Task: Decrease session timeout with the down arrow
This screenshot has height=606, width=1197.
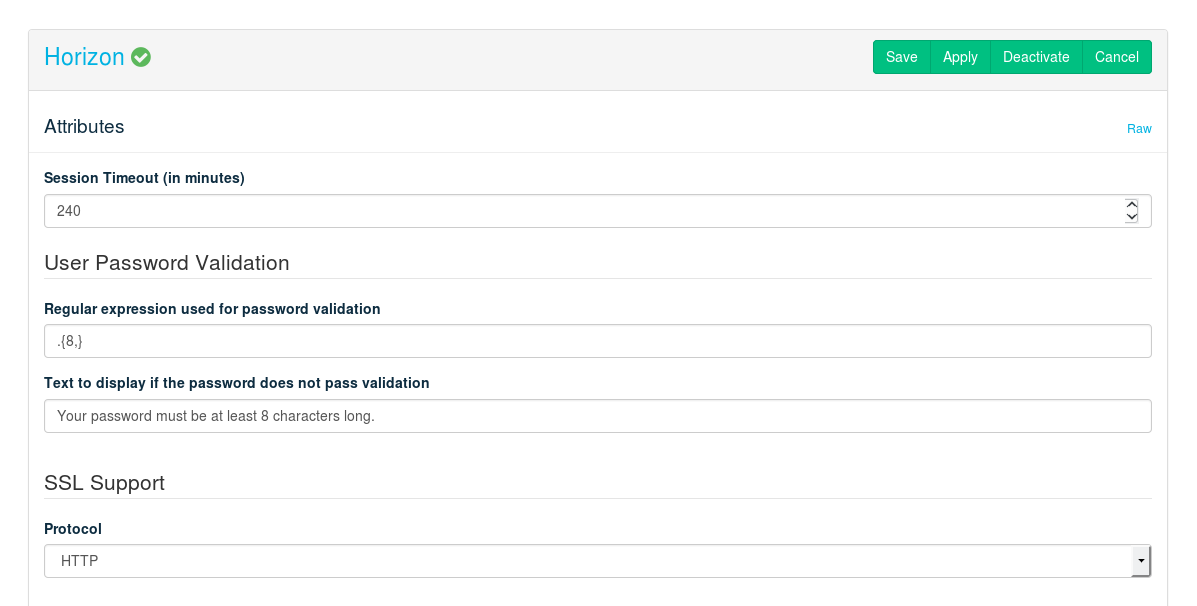Action: [1132, 217]
